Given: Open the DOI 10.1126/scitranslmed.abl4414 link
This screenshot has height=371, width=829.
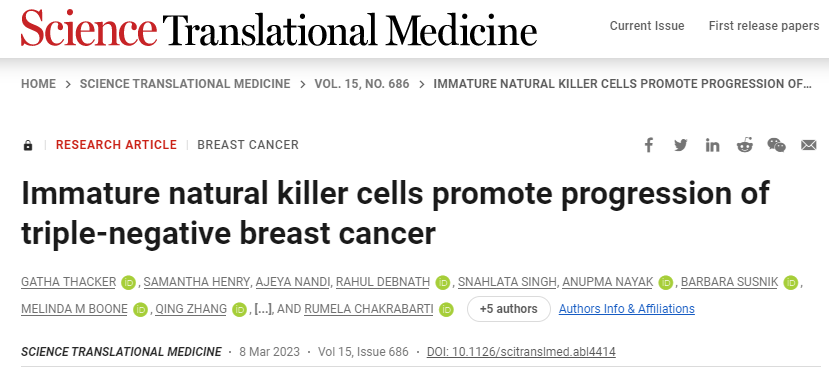Looking at the screenshot, I should 521,351.
